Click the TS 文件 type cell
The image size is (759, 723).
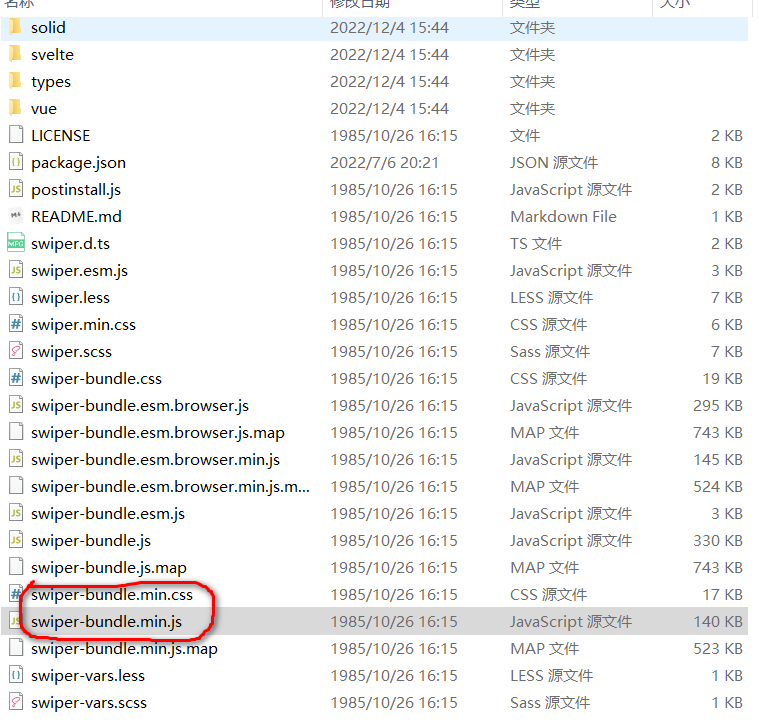pyautogui.click(x=536, y=244)
